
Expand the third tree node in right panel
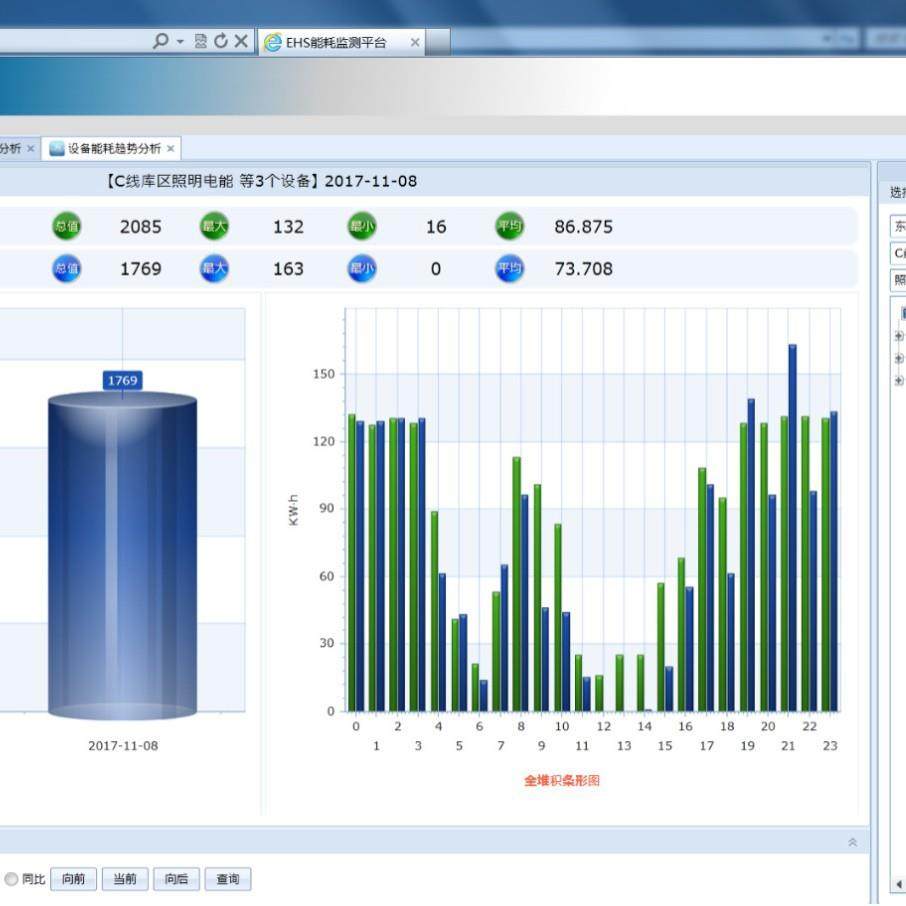tap(899, 380)
